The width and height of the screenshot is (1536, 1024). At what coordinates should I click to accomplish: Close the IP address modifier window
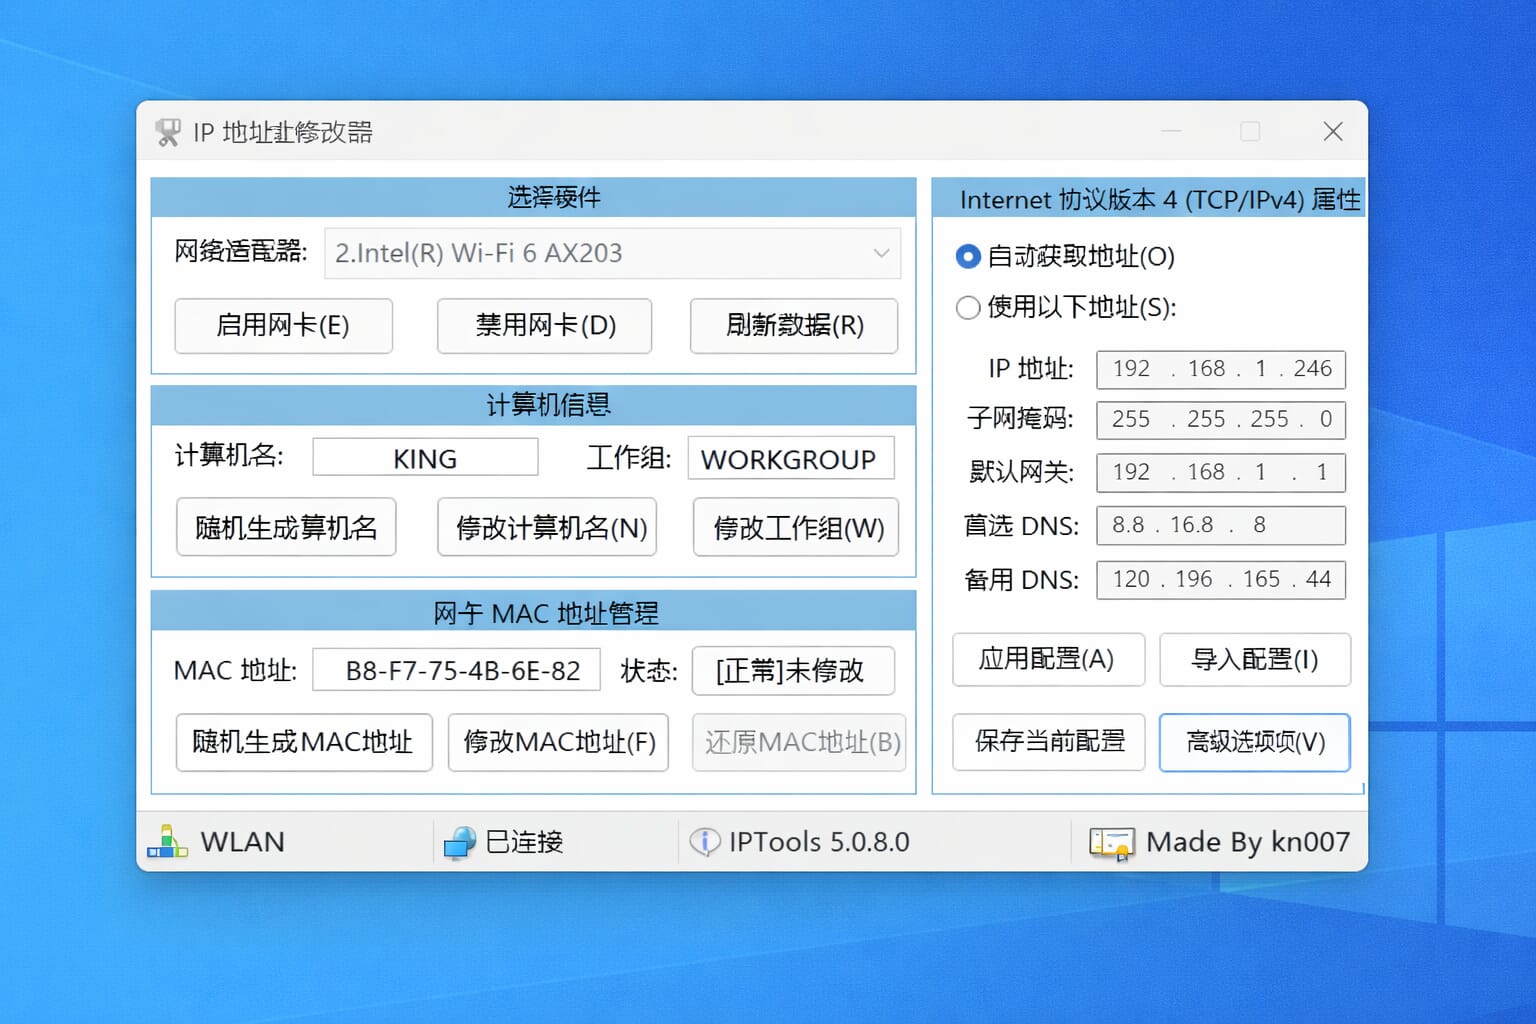tap(1332, 132)
